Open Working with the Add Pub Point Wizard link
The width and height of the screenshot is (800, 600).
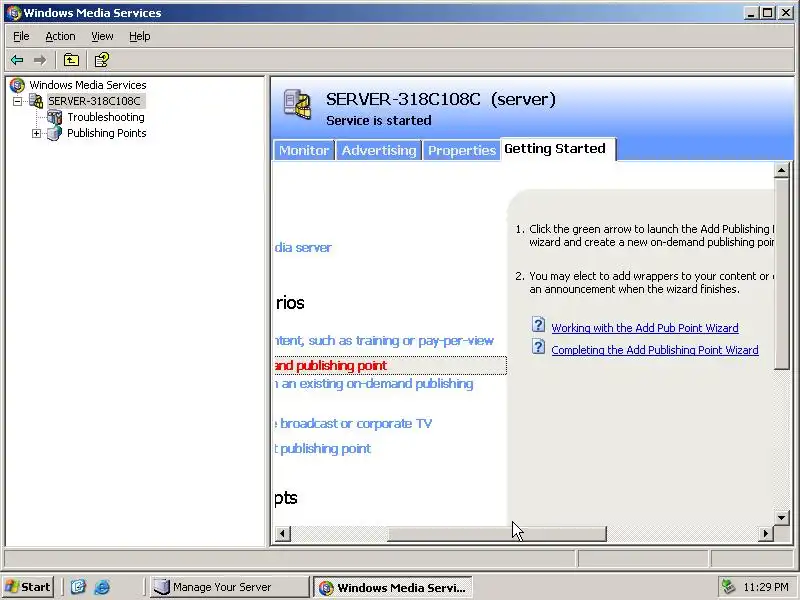pos(645,328)
